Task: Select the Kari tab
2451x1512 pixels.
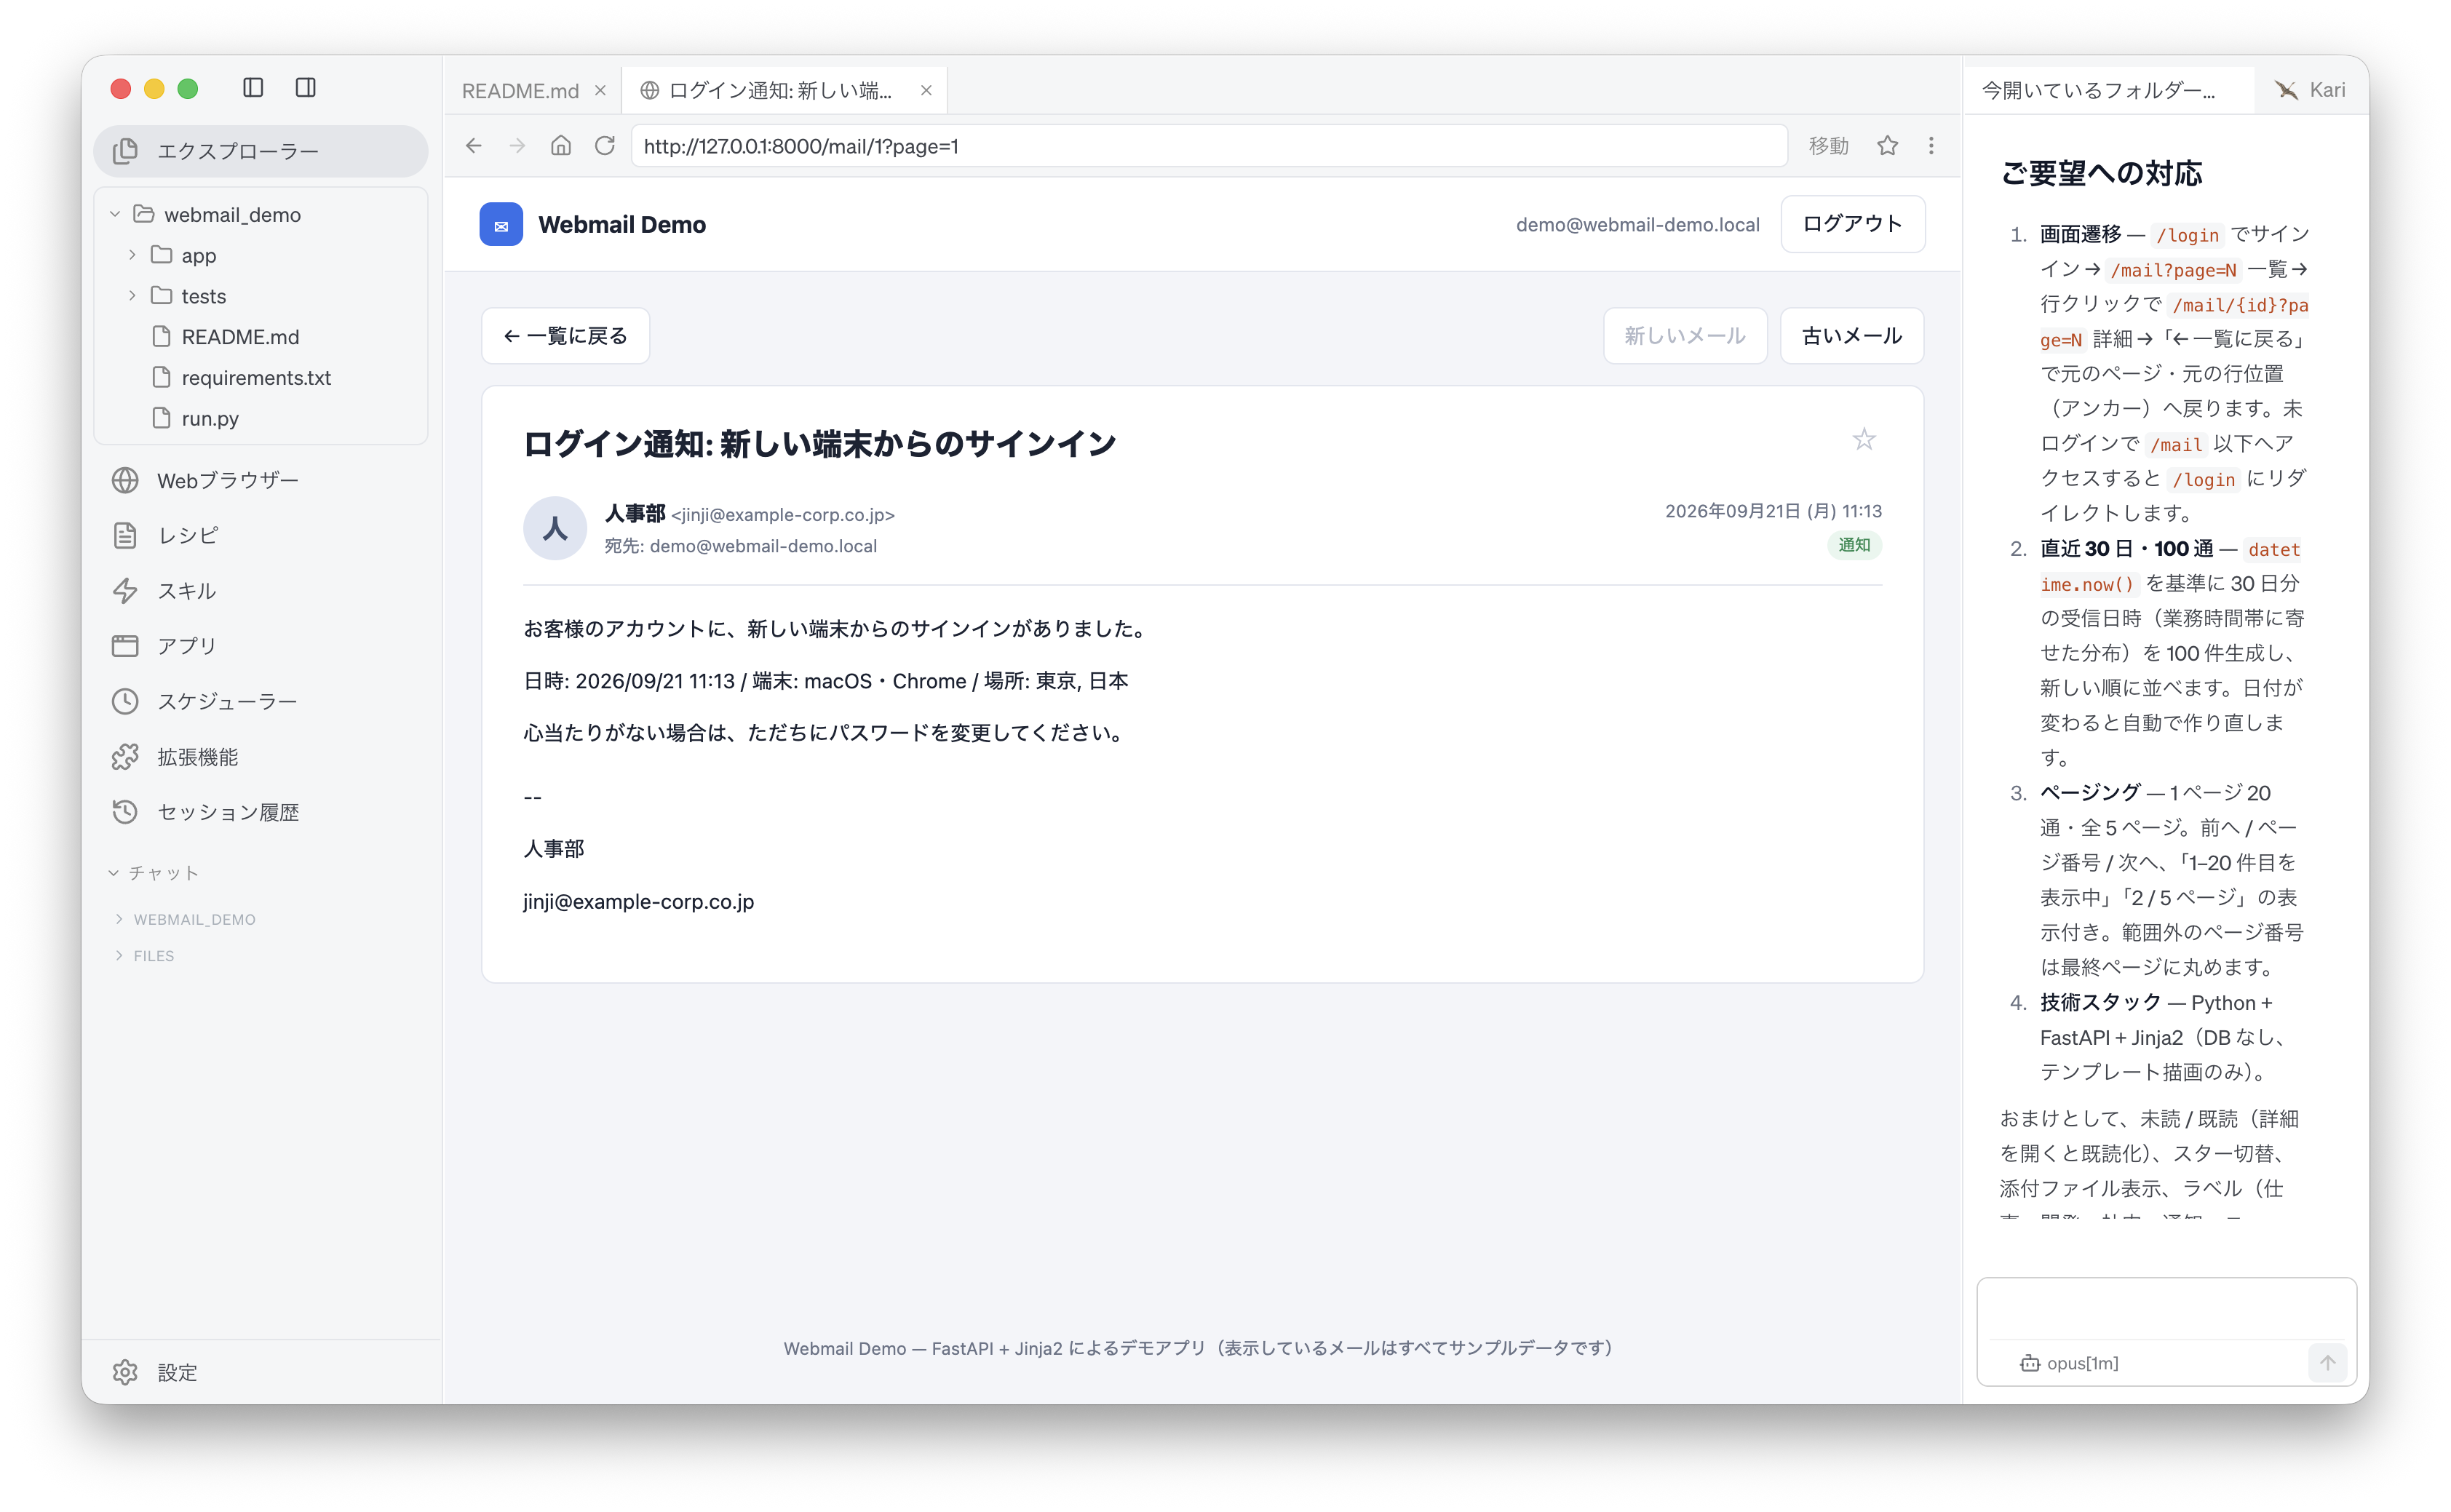Action: [x=2312, y=91]
